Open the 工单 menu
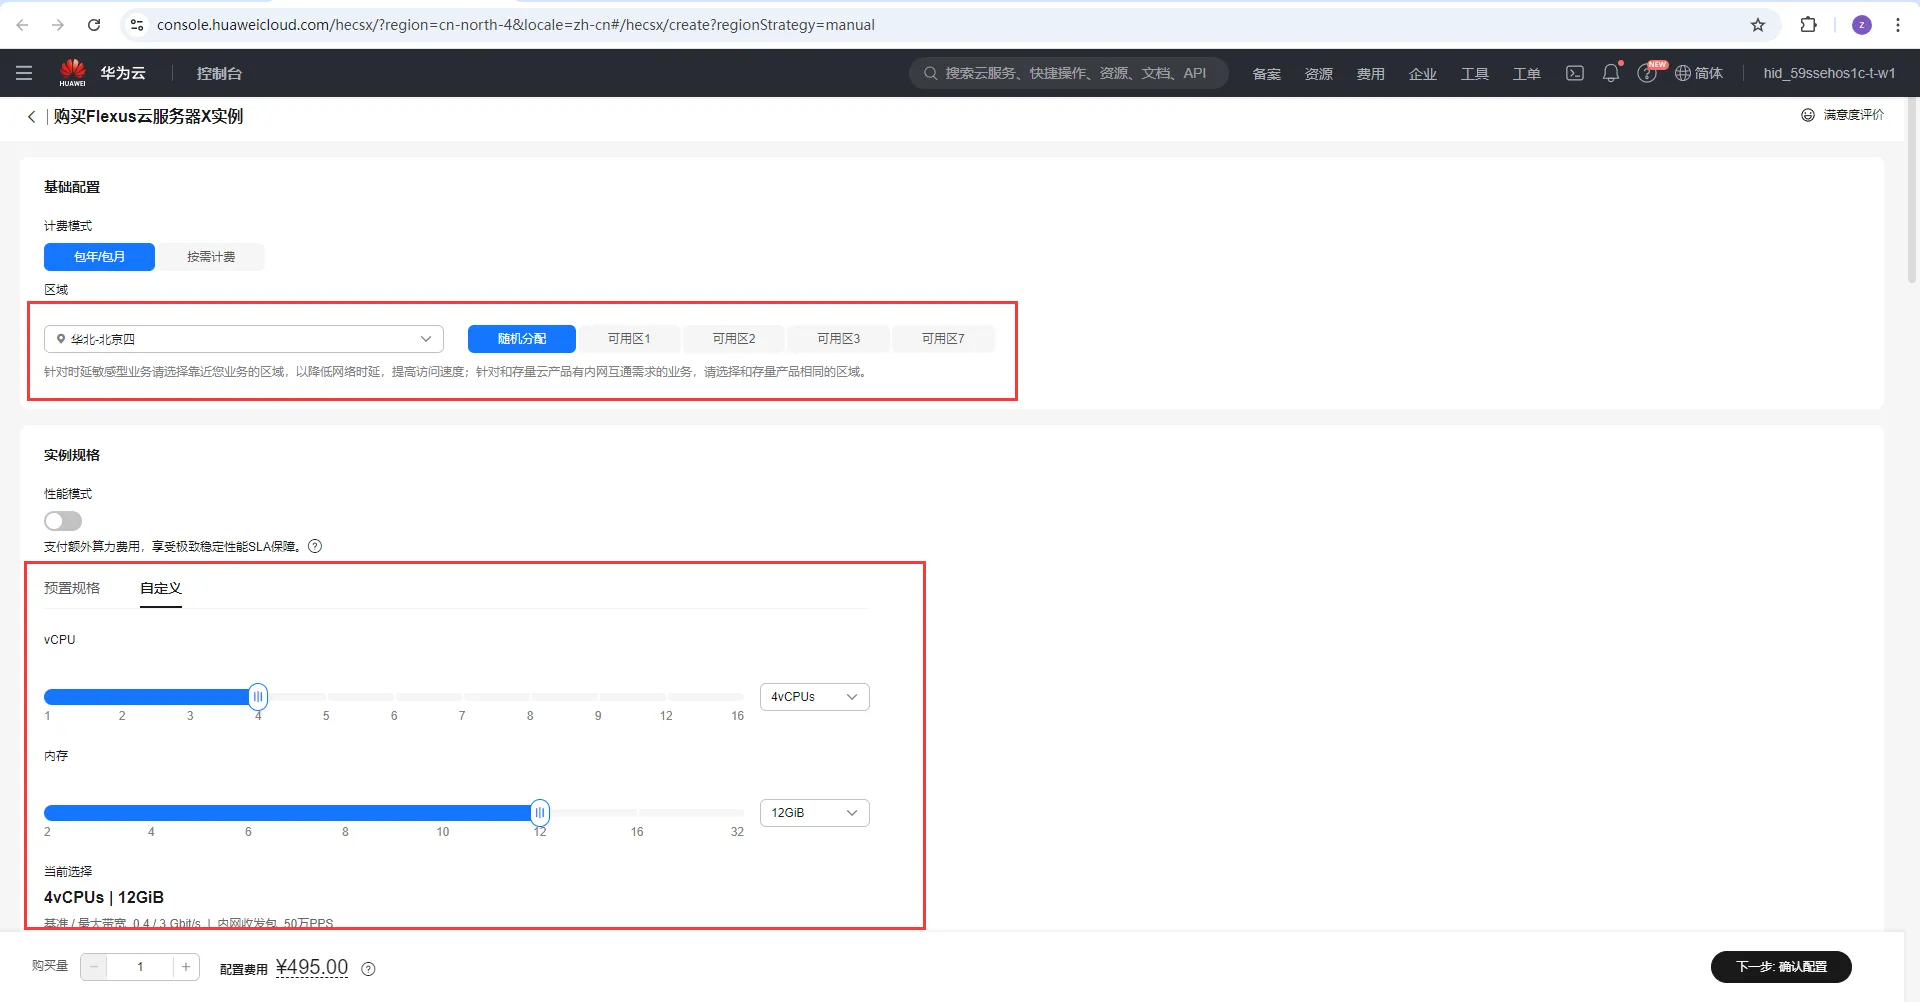 (1527, 74)
